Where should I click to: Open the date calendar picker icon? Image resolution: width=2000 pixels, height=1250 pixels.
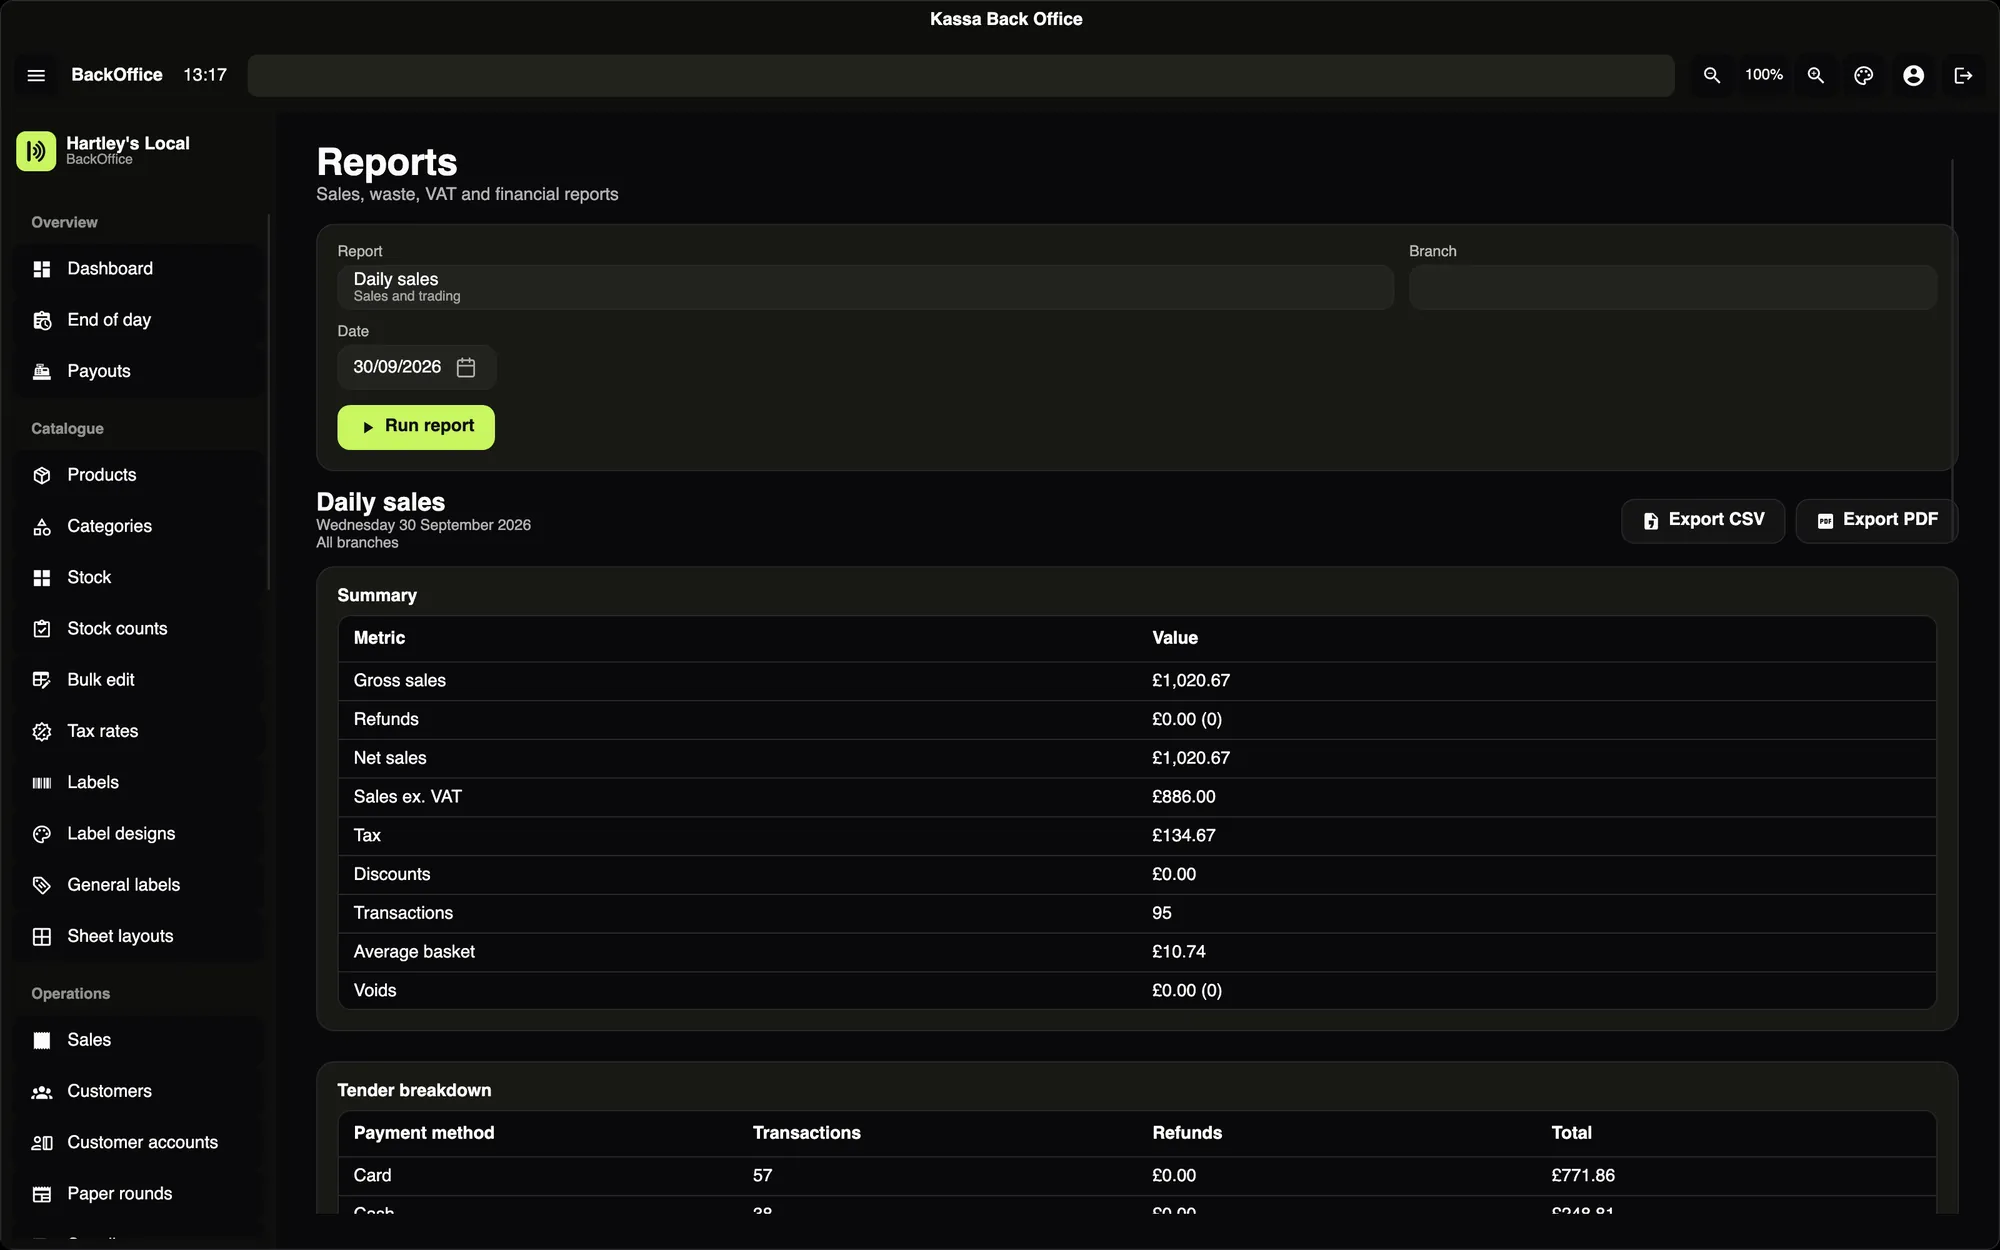466,367
